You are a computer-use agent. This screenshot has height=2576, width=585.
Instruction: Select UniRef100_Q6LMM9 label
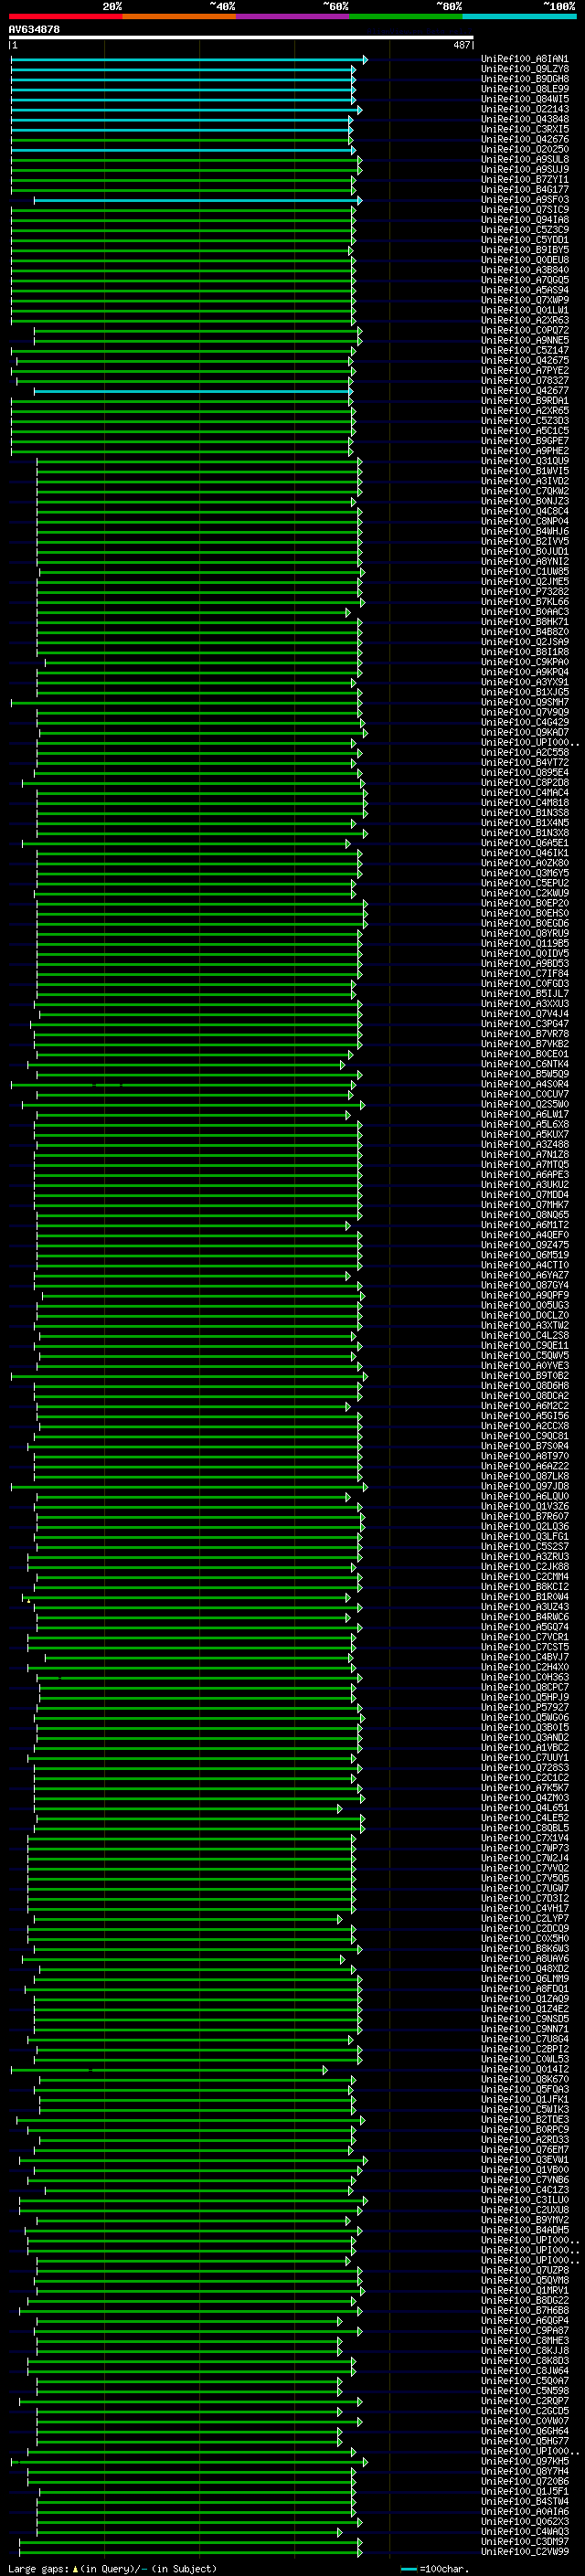point(525,1978)
